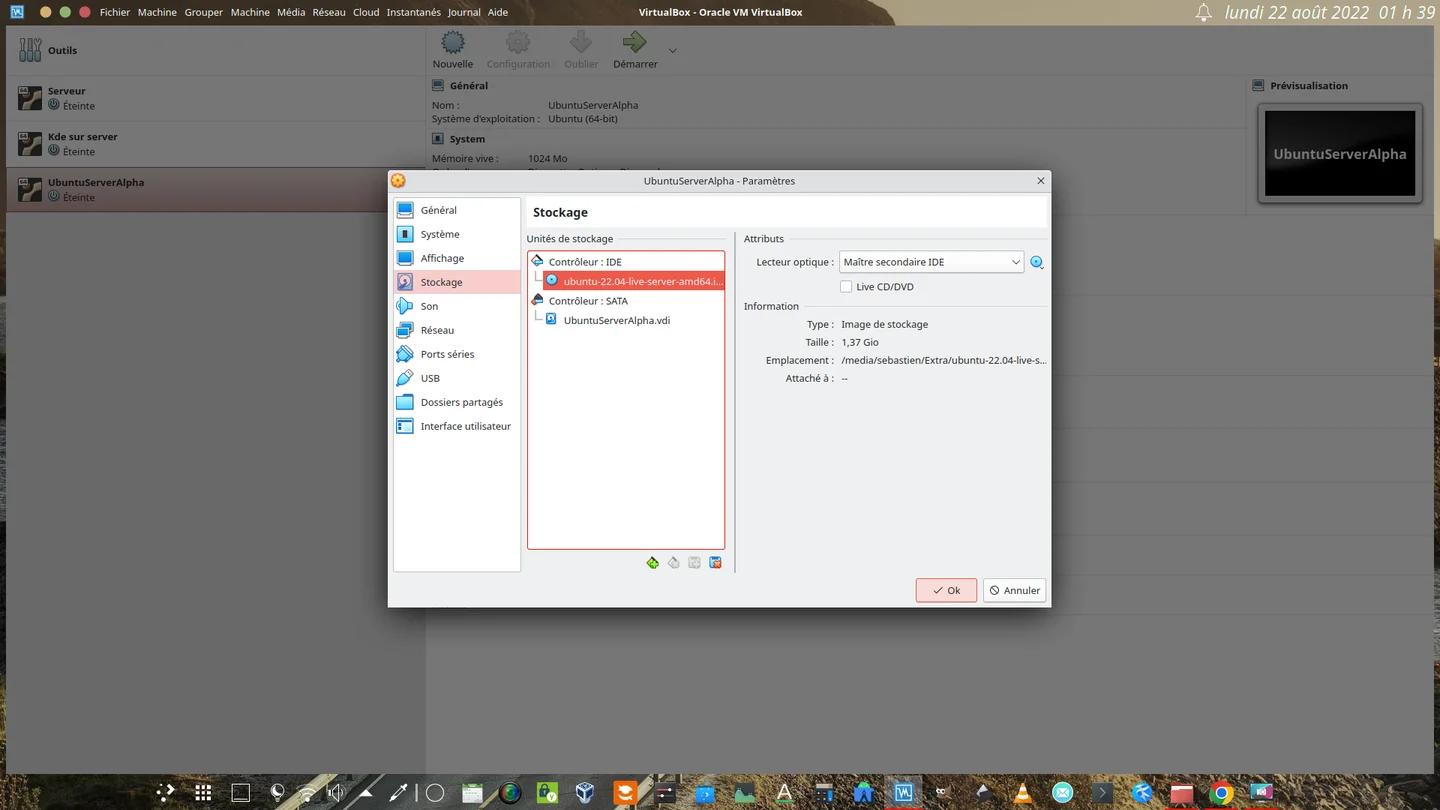Click the remove storage controller icon
The width and height of the screenshot is (1440, 810).
click(x=673, y=563)
